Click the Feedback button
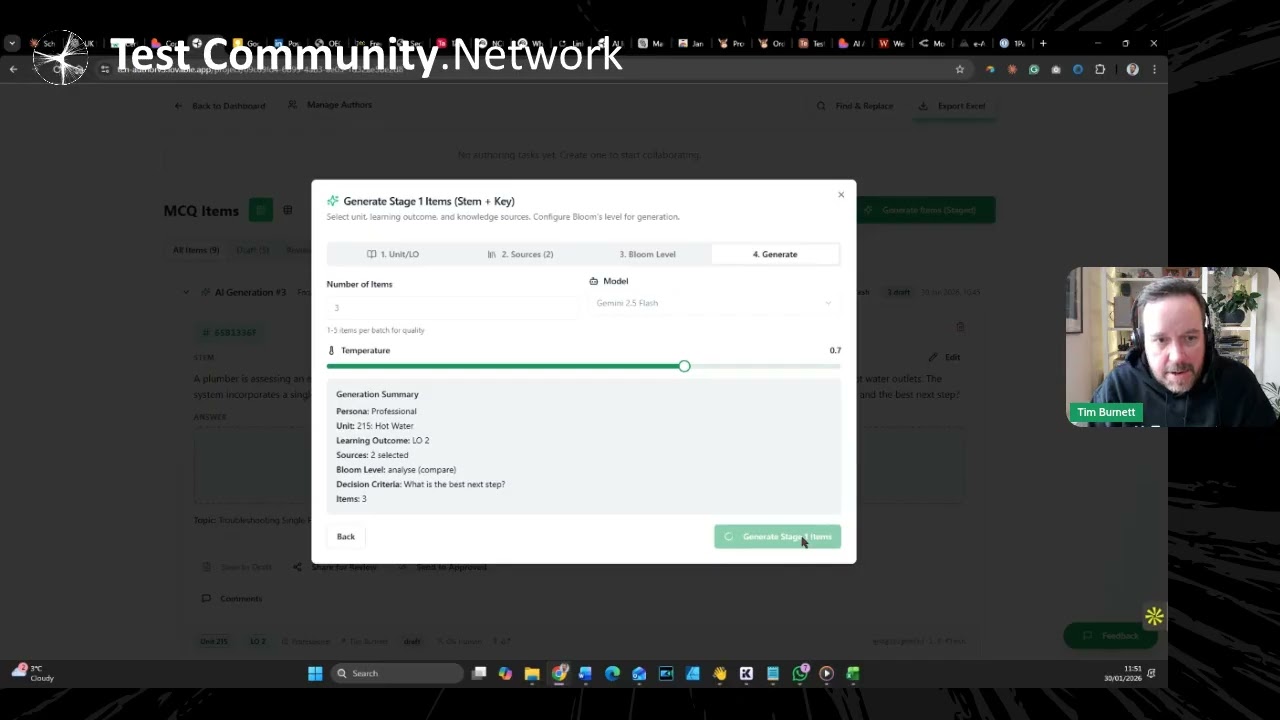 (1111, 636)
